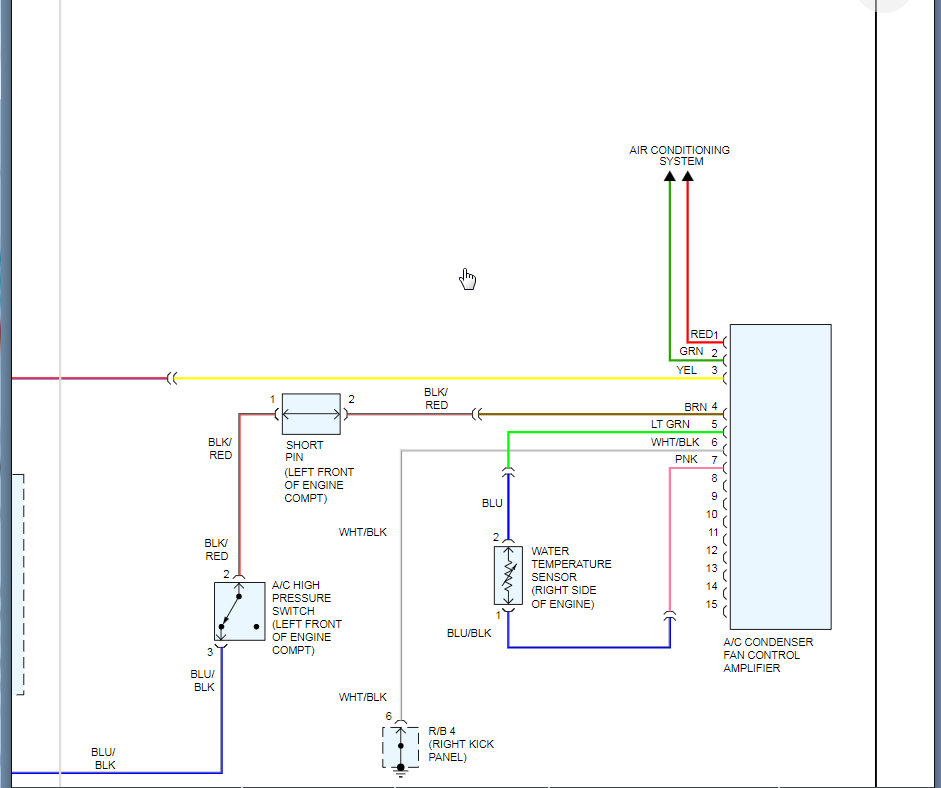941x788 pixels.
Task: Click amplifier pin number 14
Action: (x=712, y=586)
